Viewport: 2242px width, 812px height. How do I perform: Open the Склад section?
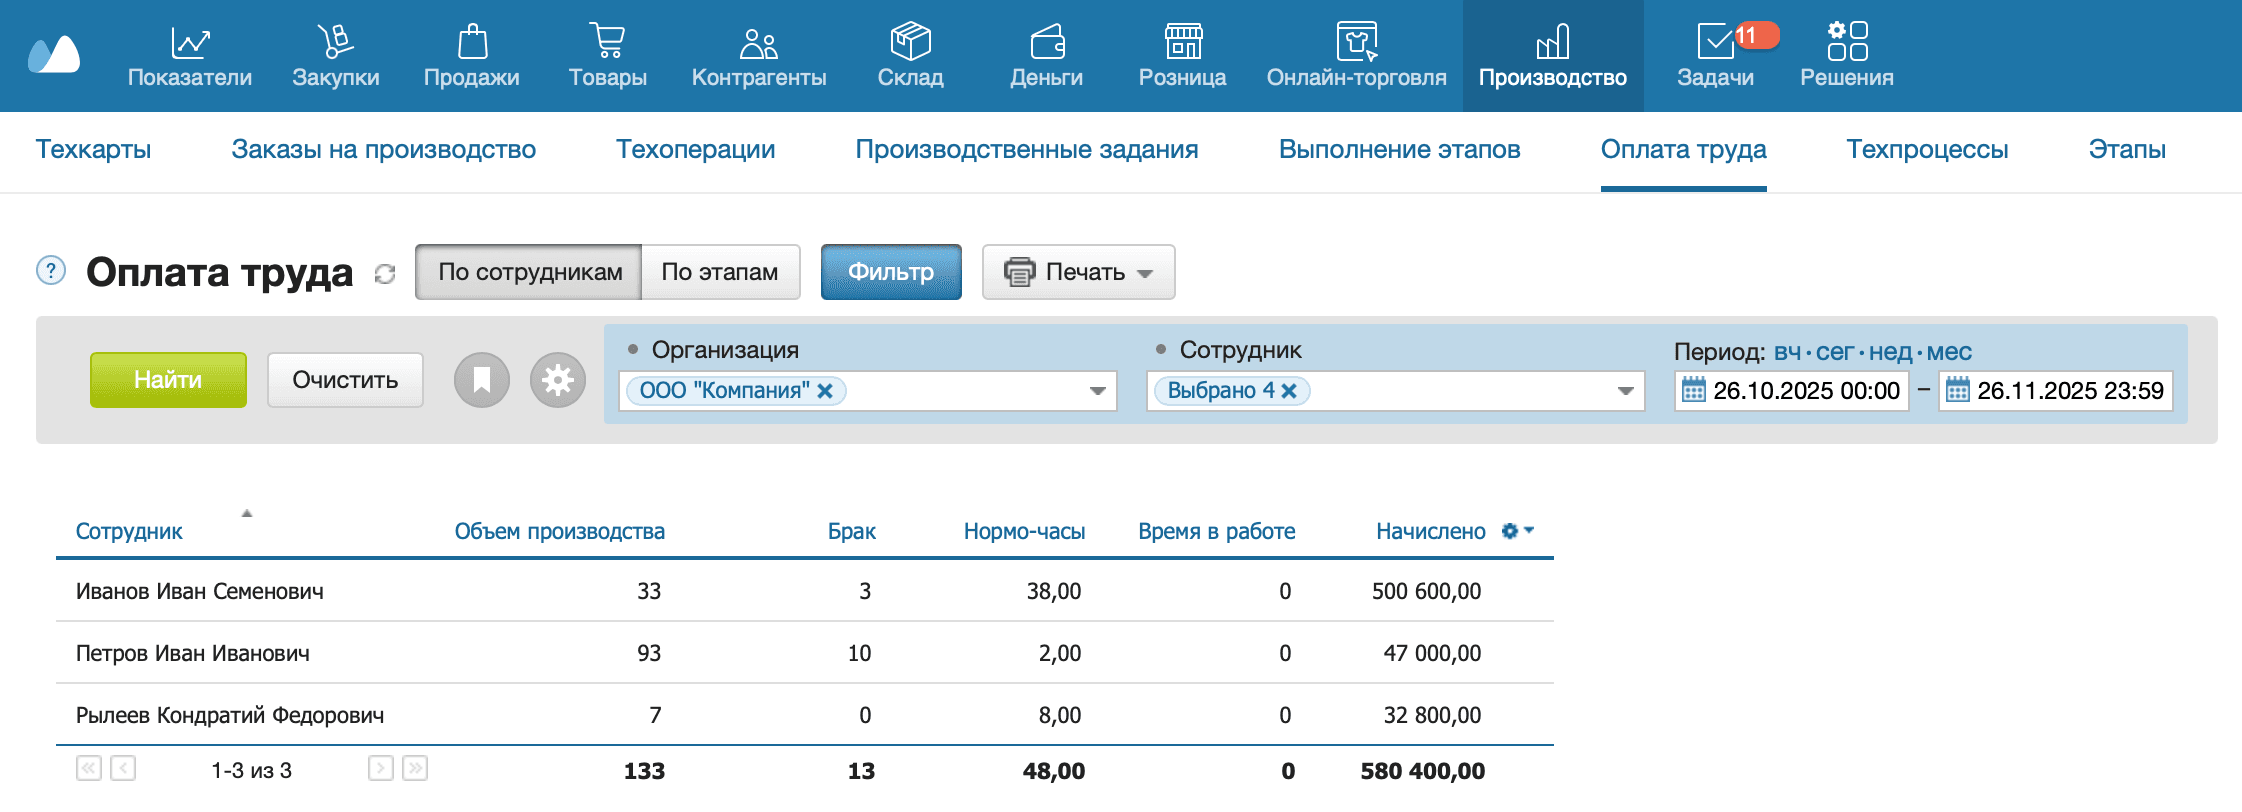tap(911, 56)
